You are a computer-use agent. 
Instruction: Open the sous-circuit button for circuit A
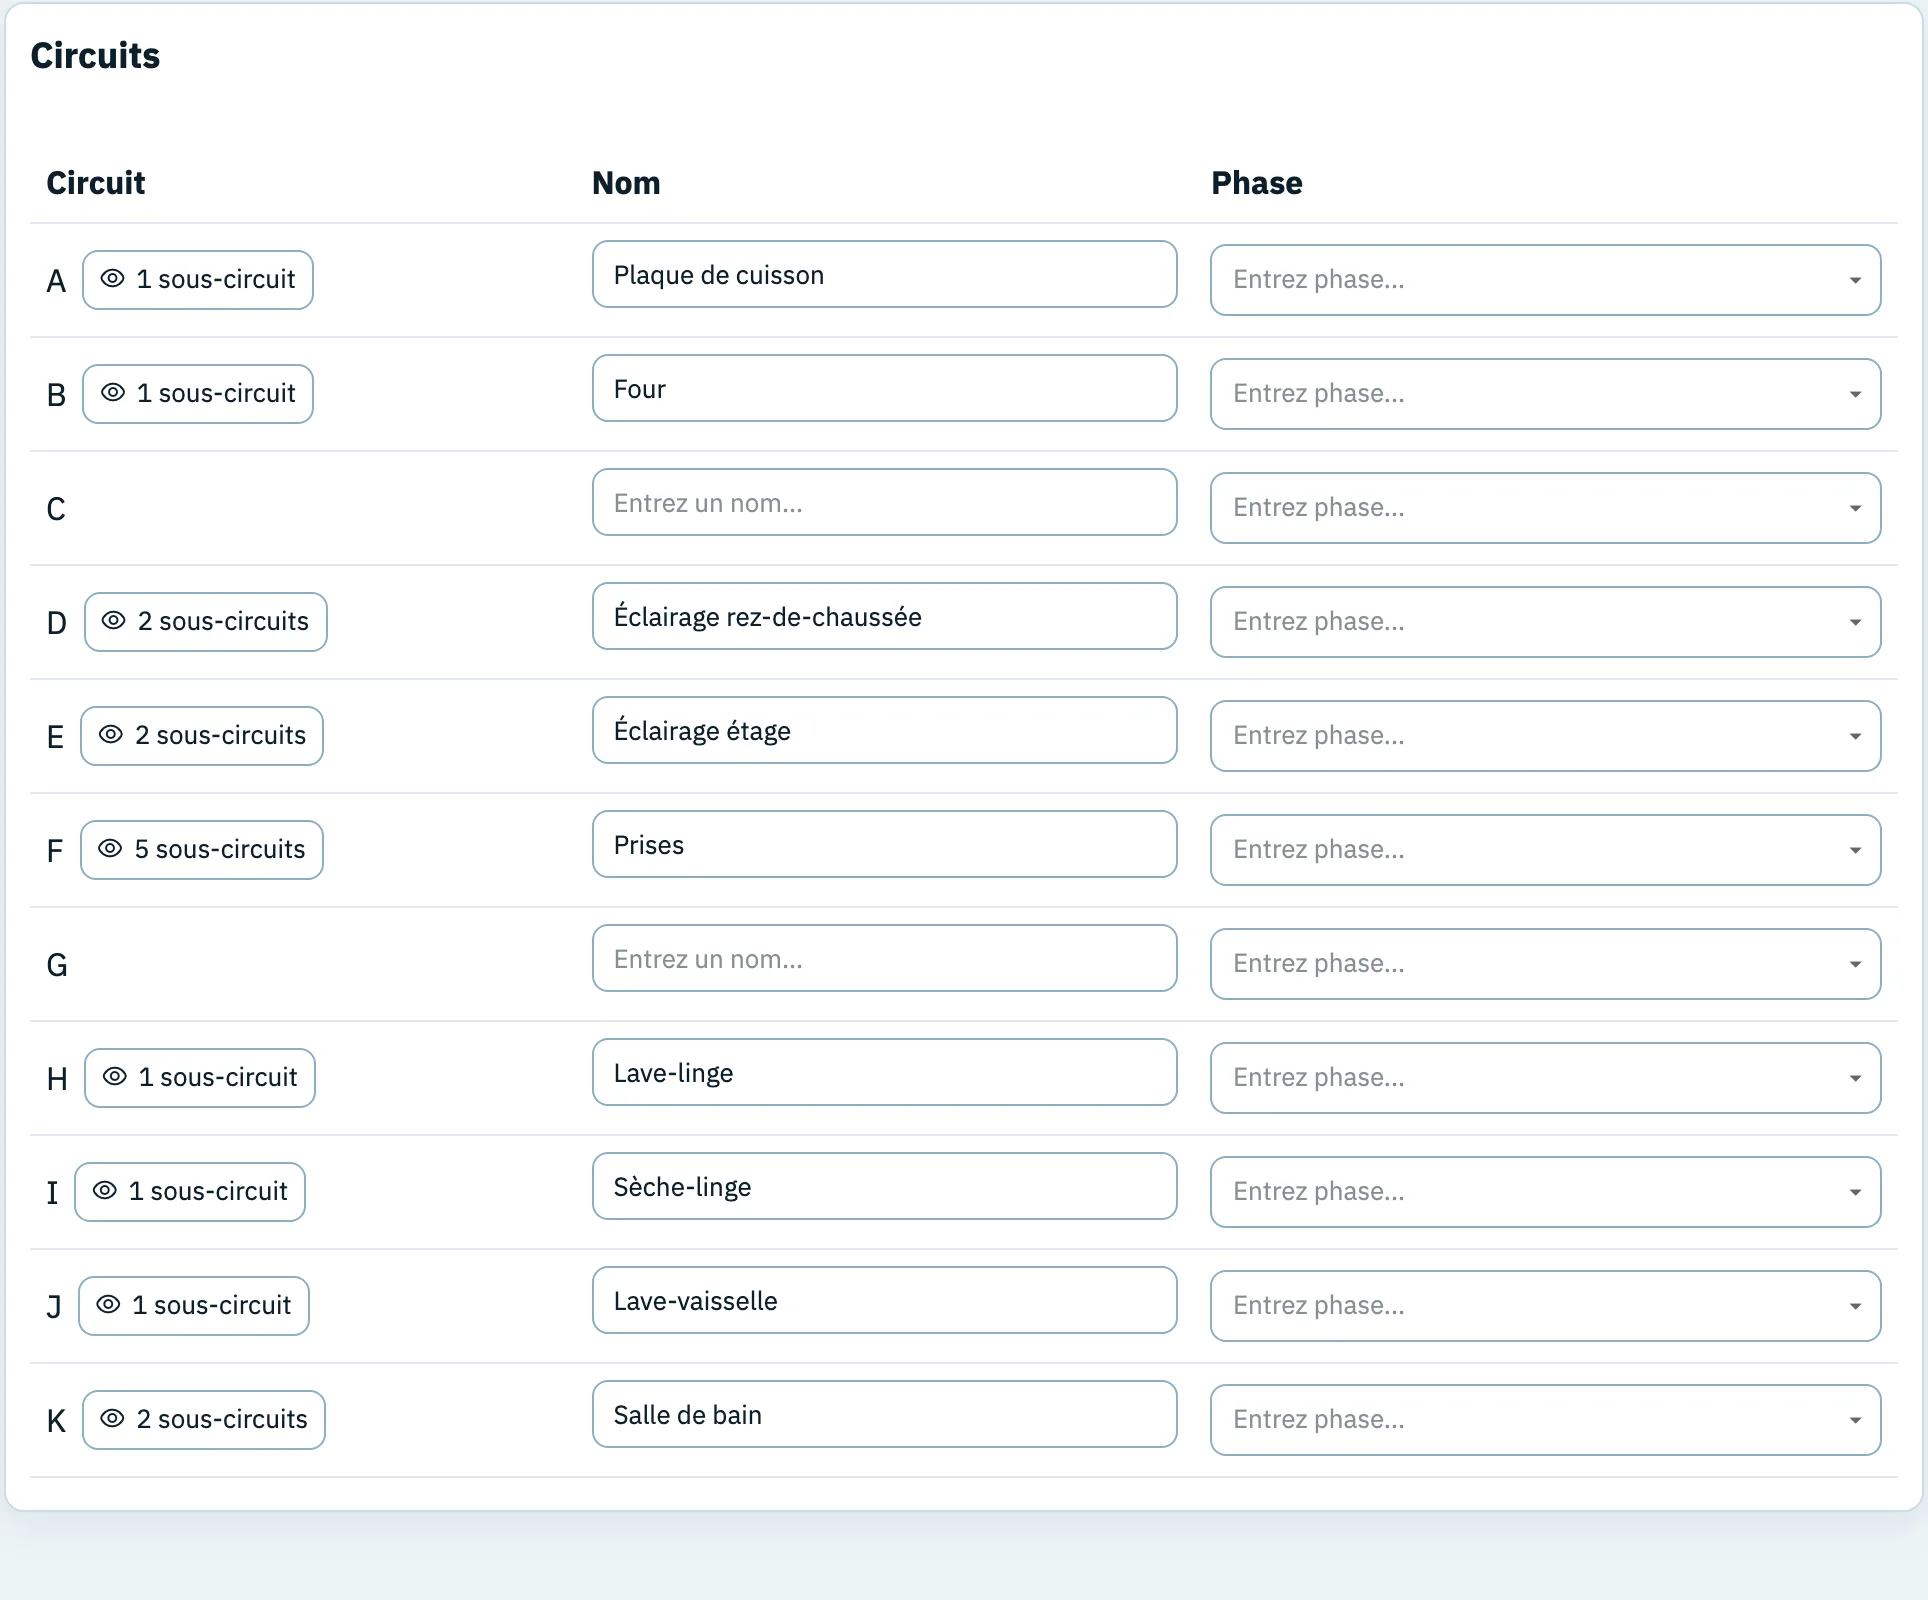pyautogui.click(x=198, y=280)
